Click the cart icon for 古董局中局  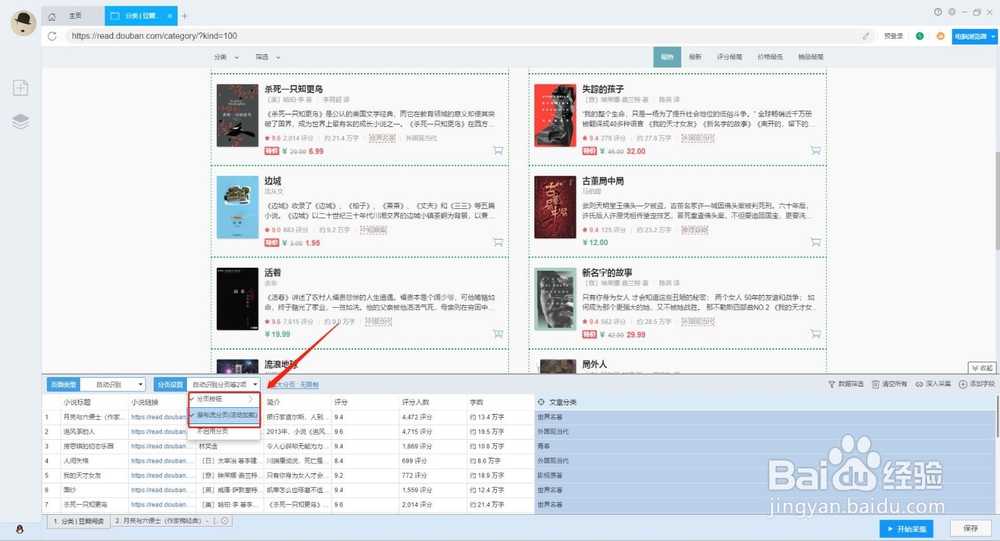(815, 242)
